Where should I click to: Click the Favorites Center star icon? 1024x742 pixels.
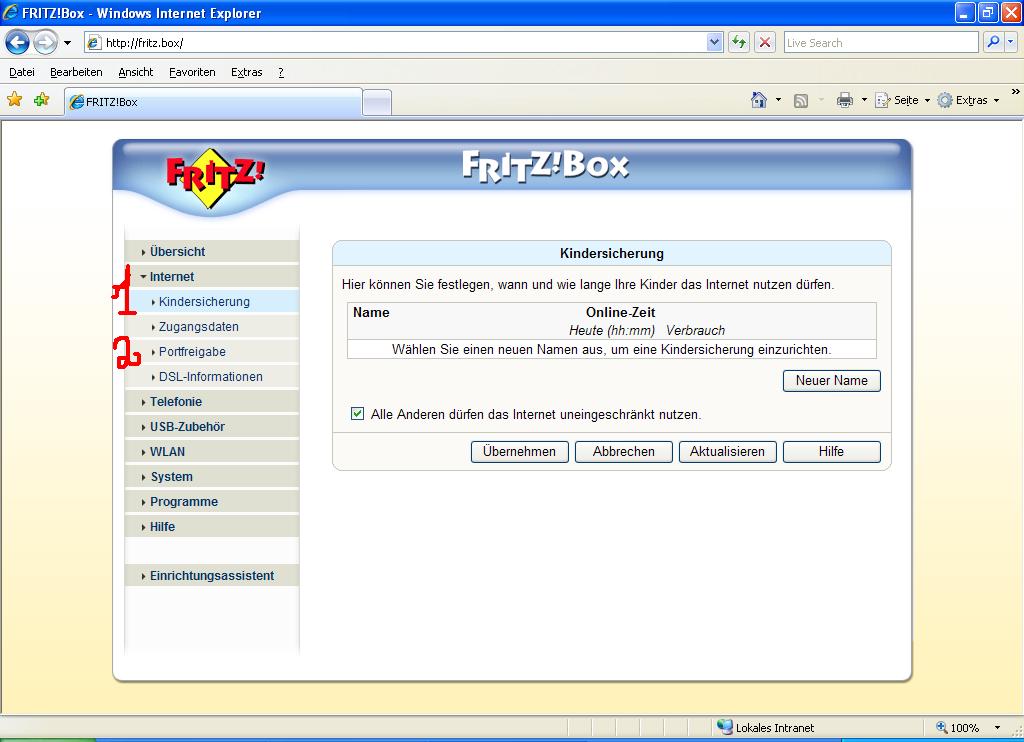tap(14, 100)
